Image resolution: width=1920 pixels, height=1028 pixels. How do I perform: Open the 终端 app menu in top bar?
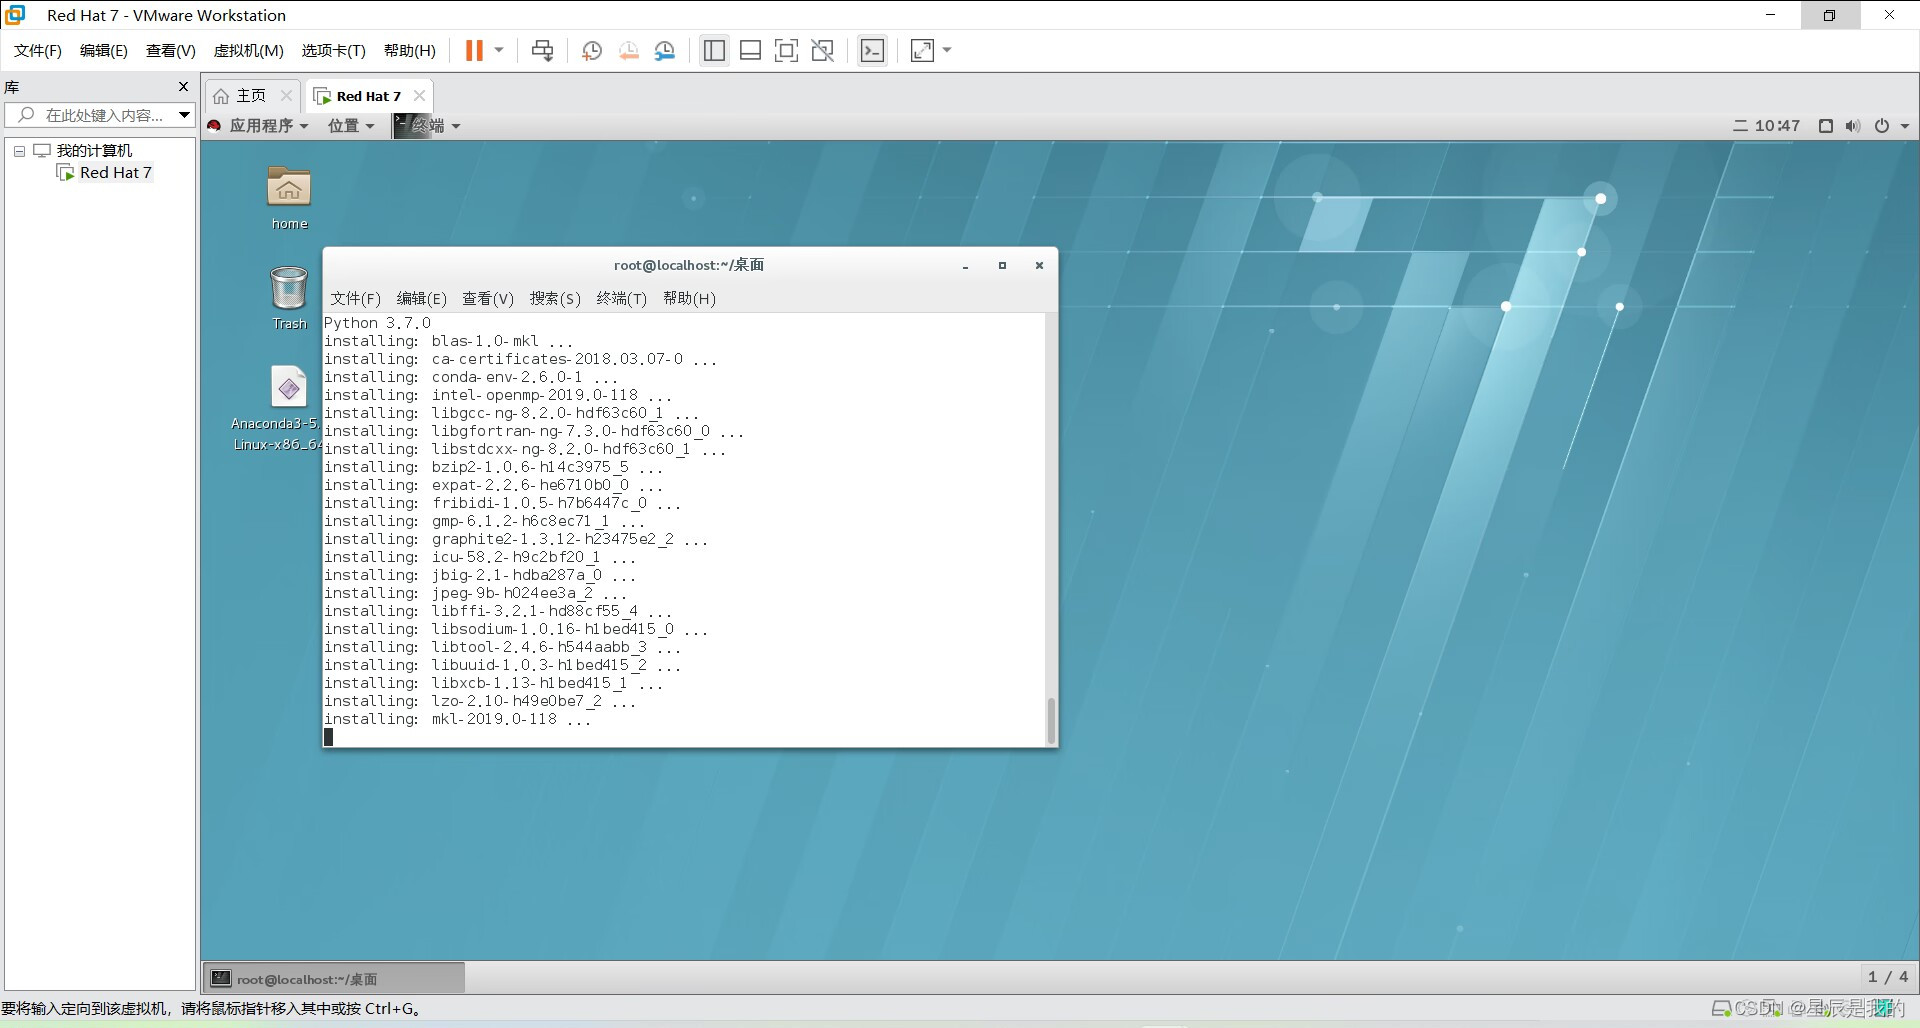[427, 126]
